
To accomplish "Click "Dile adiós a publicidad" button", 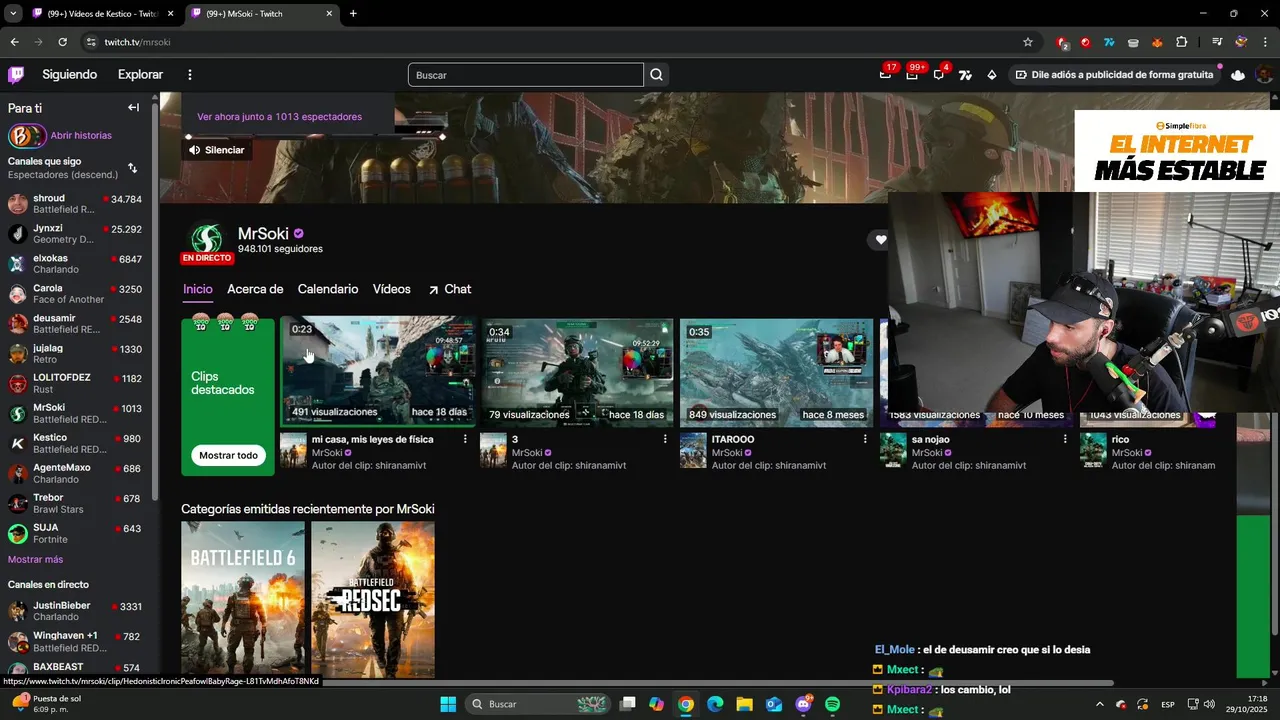I will tap(1115, 75).
